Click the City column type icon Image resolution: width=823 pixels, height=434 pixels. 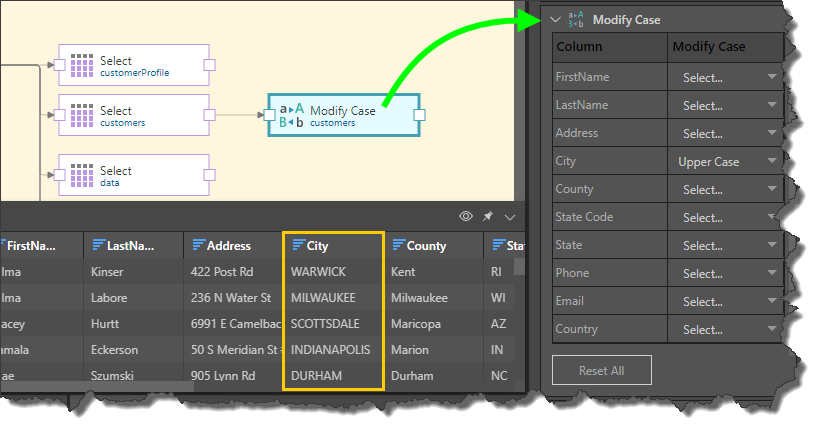tap(298, 246)
